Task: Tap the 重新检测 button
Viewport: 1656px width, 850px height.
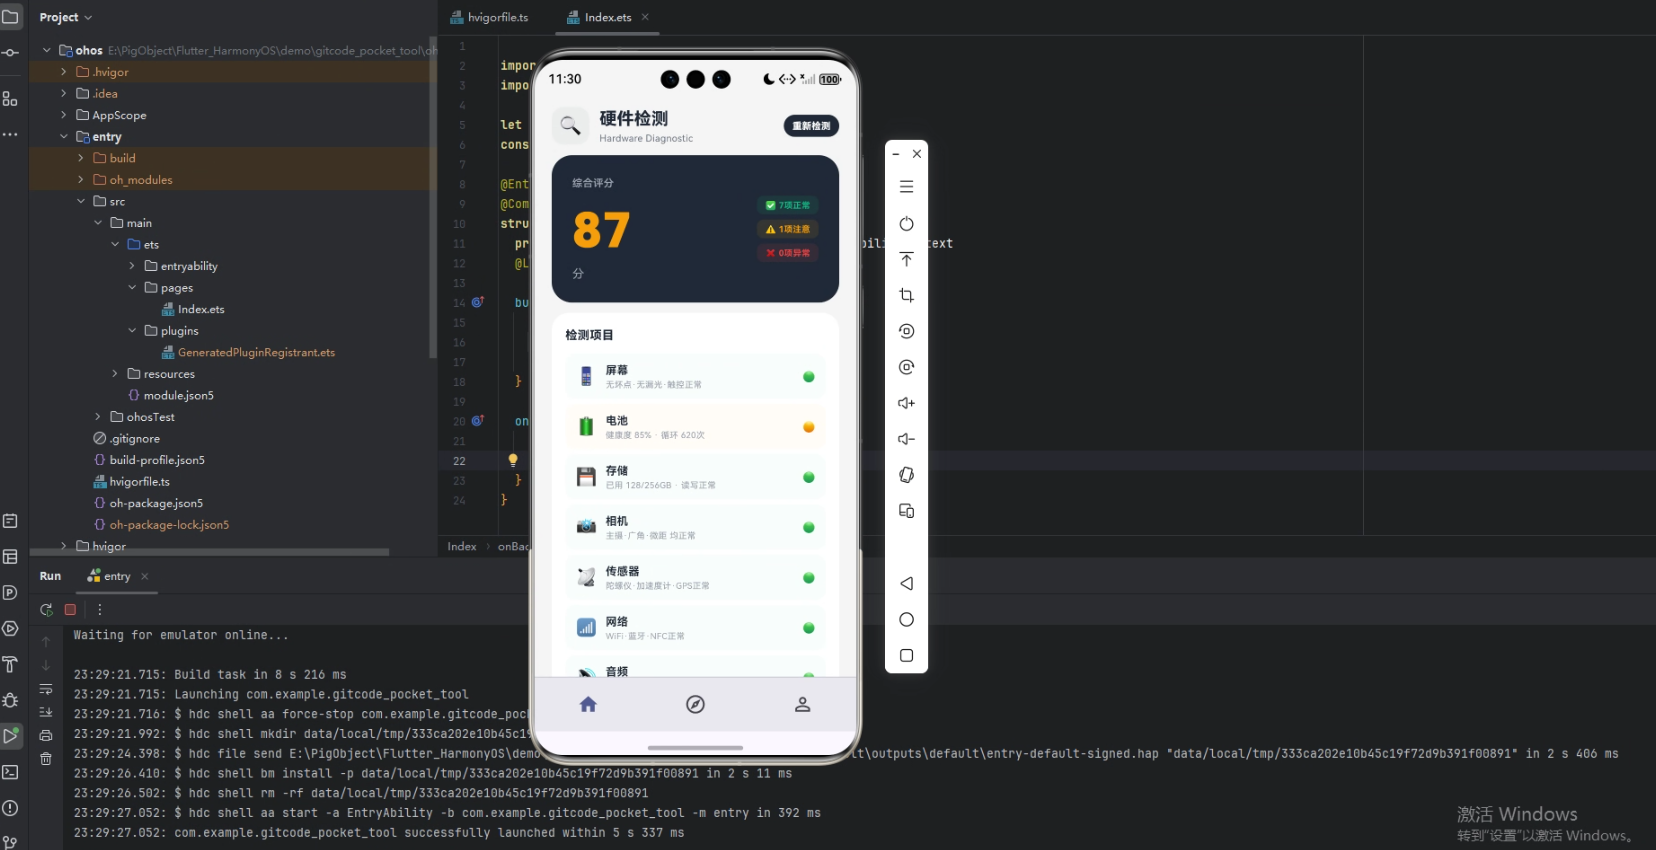Action: pyautogui.click(x=811, y=126)
